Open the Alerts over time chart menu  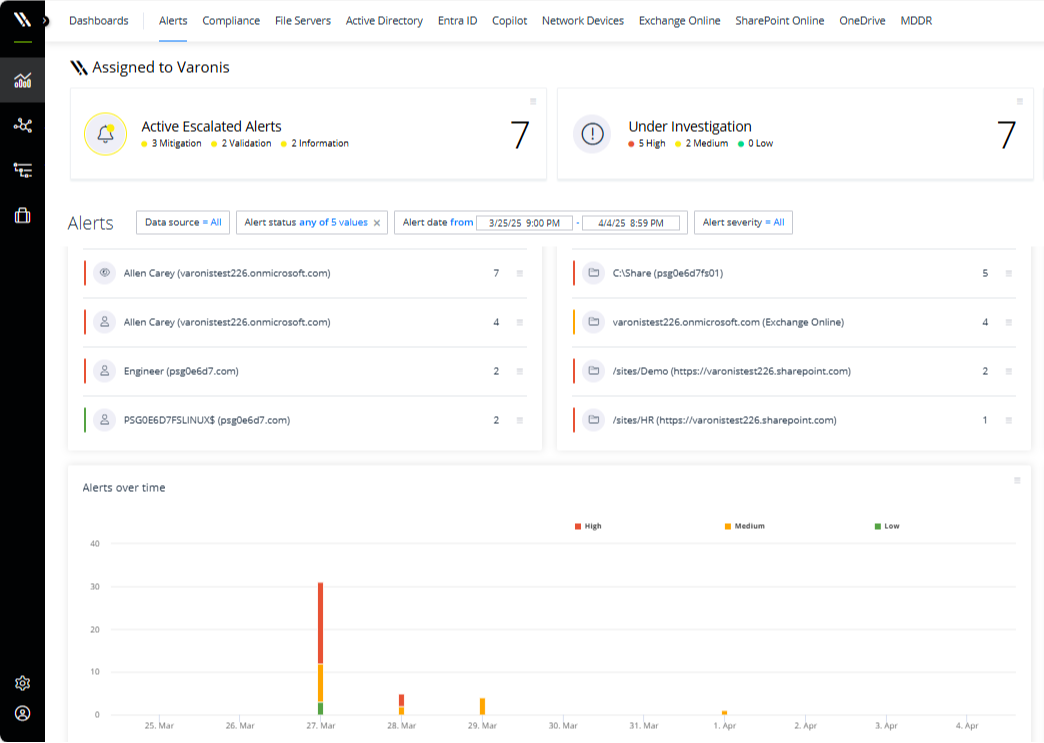click(x=1017, y=480)
